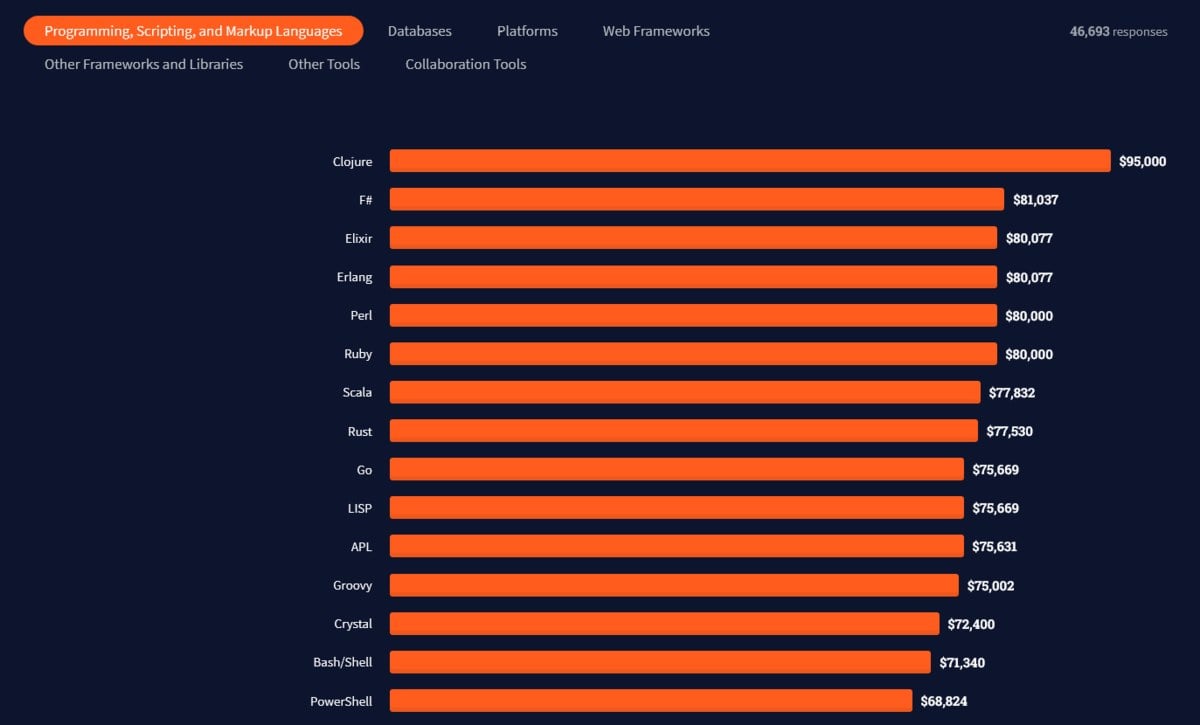Switch to Web Frameworks tab
Image resolution: width=1200 pixels, height=725 pixels.
point(656,31)
